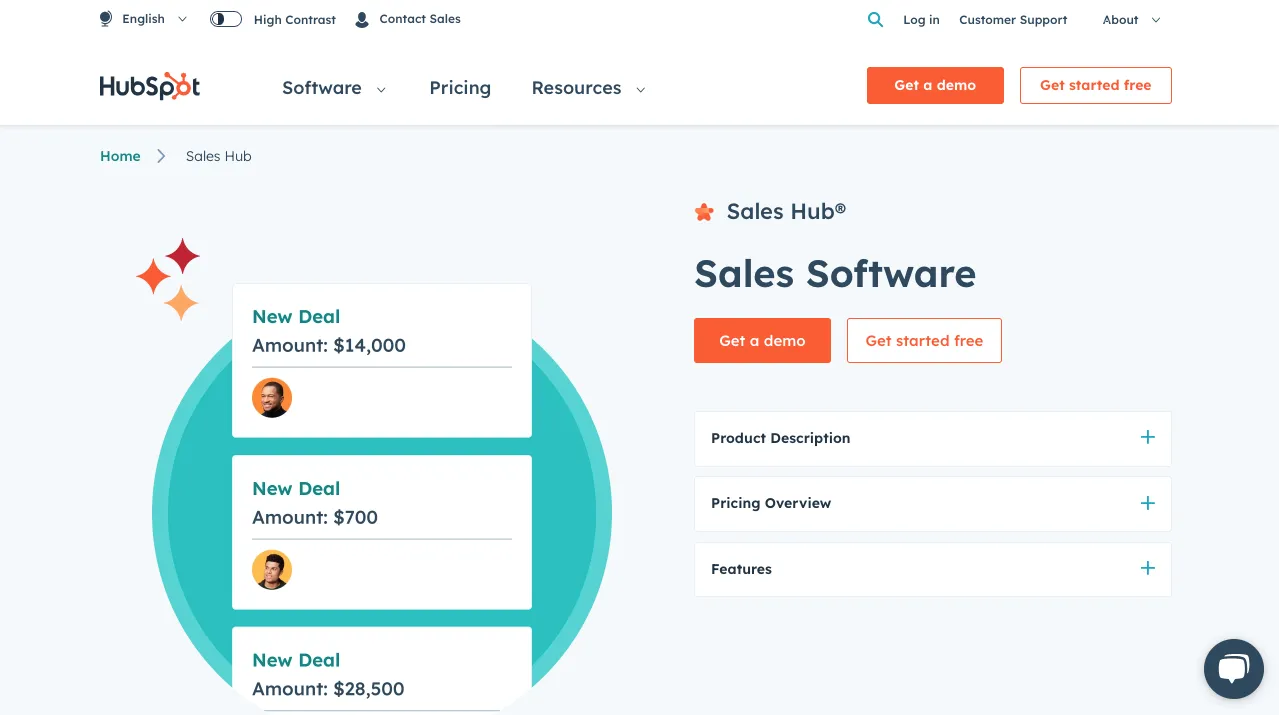Click the Sales Hub breadcrumb text
Viewport: 1279px width, 715px height.
(219, 156)
